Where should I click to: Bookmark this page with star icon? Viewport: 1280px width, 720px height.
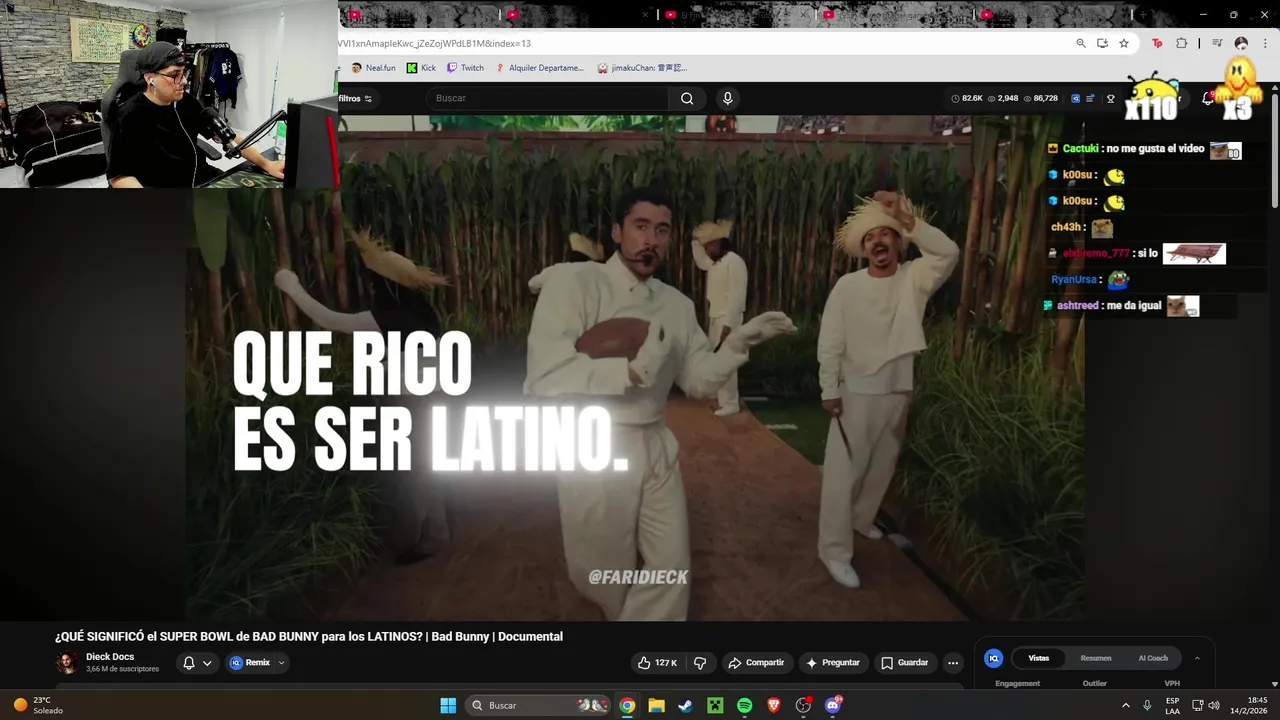pos(1124,43)
